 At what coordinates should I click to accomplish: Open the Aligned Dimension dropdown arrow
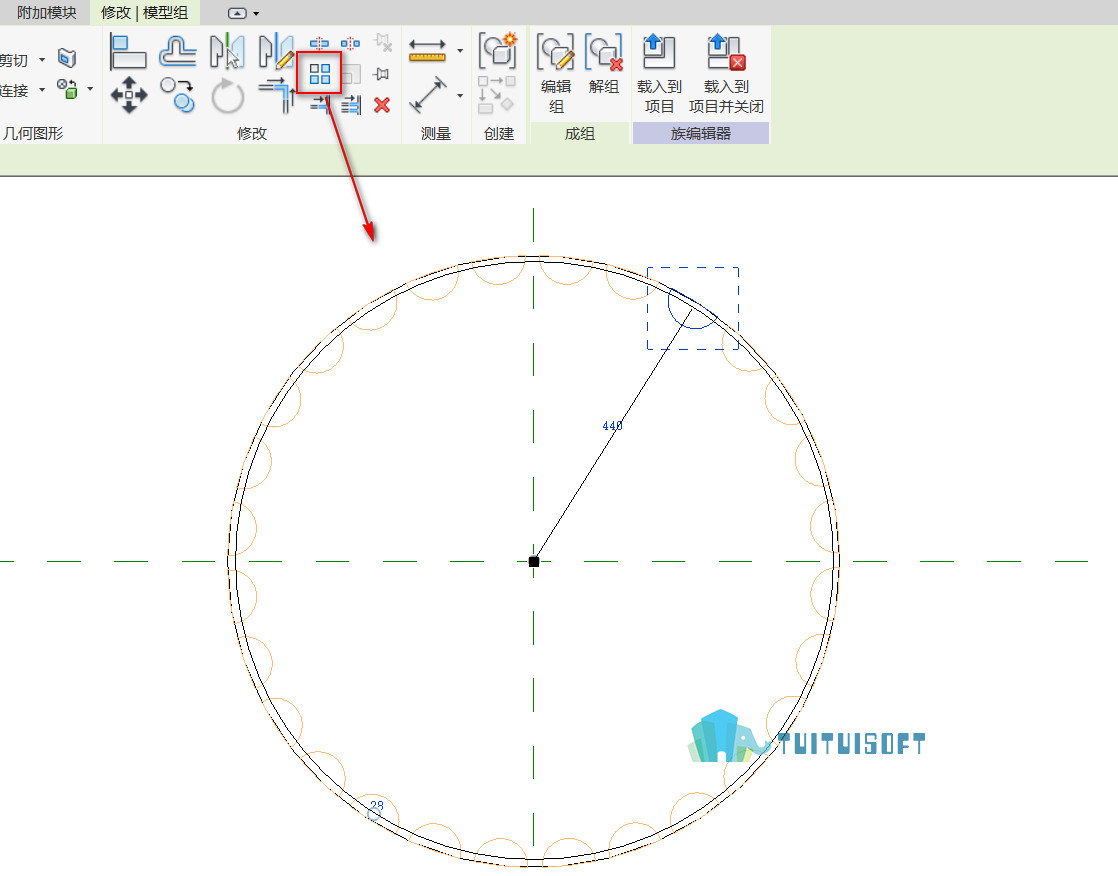point(460,51)
